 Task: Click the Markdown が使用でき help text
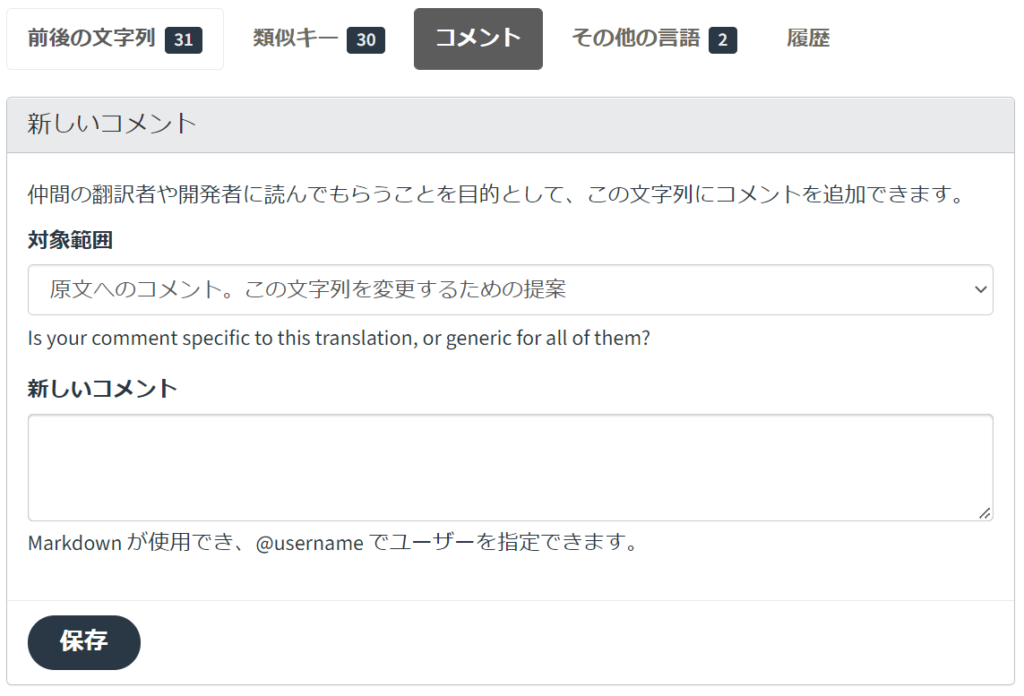pos(333,542)
